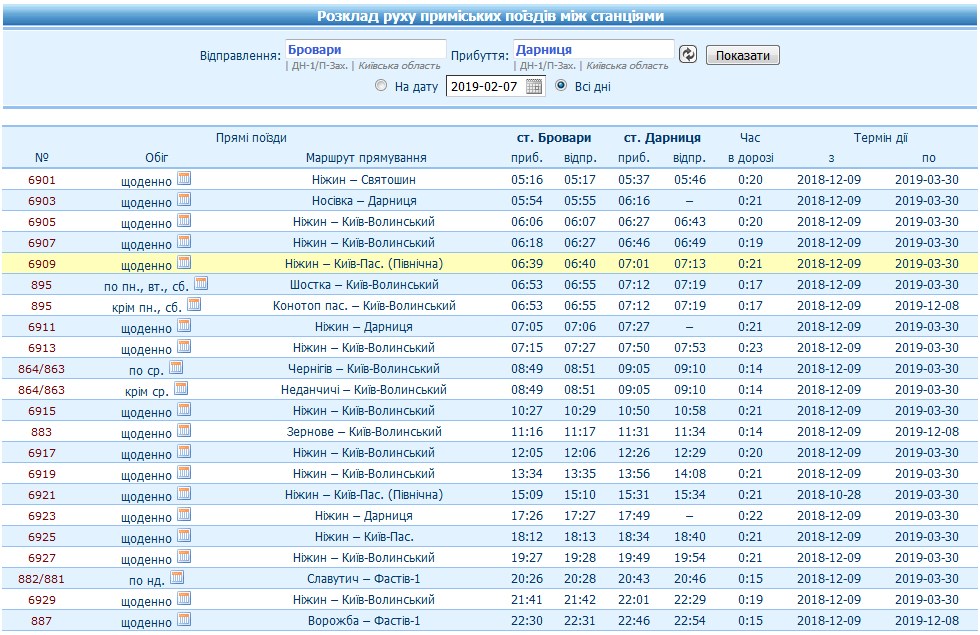Open the date picker calendar icon
Image resolution: width=980 pixels, height=635 pixels.
click(534, 86)
